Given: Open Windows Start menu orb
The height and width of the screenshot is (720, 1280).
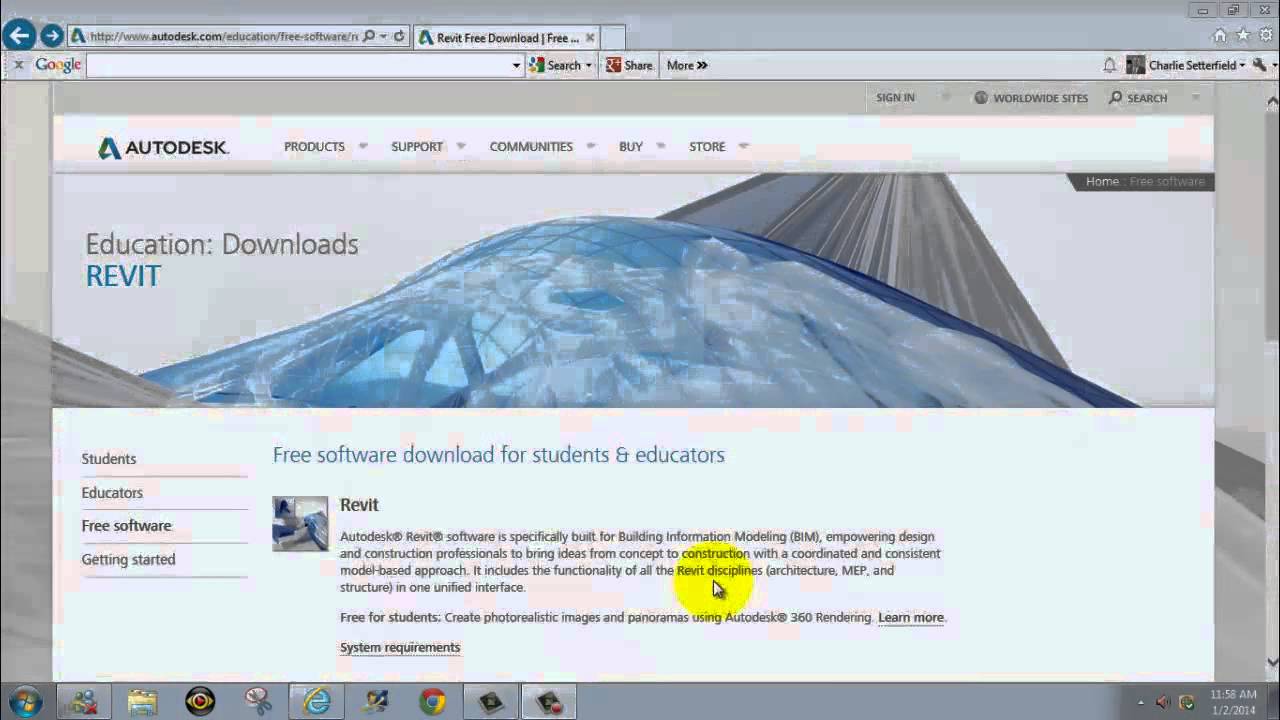Looking at the screenshot, I should pos(24,701).
